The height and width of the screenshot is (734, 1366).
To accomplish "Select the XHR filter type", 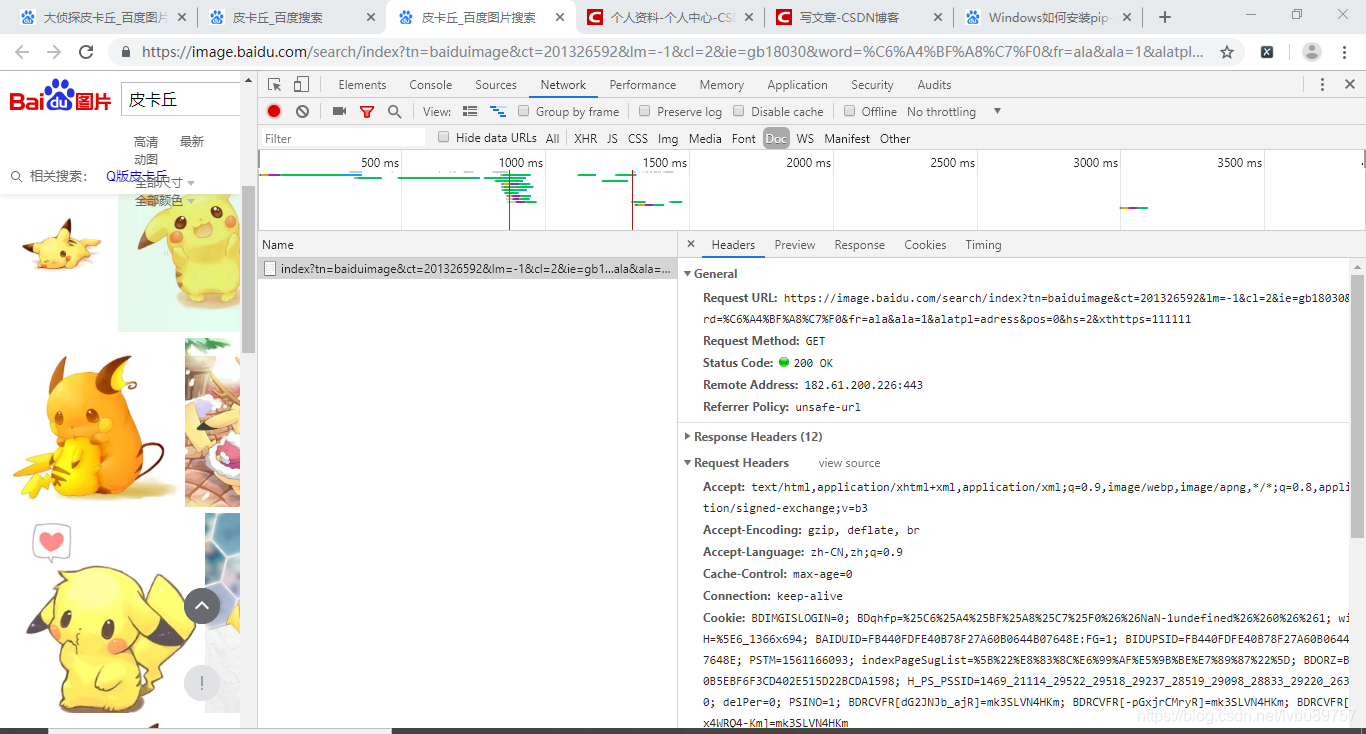I will 586,138.
